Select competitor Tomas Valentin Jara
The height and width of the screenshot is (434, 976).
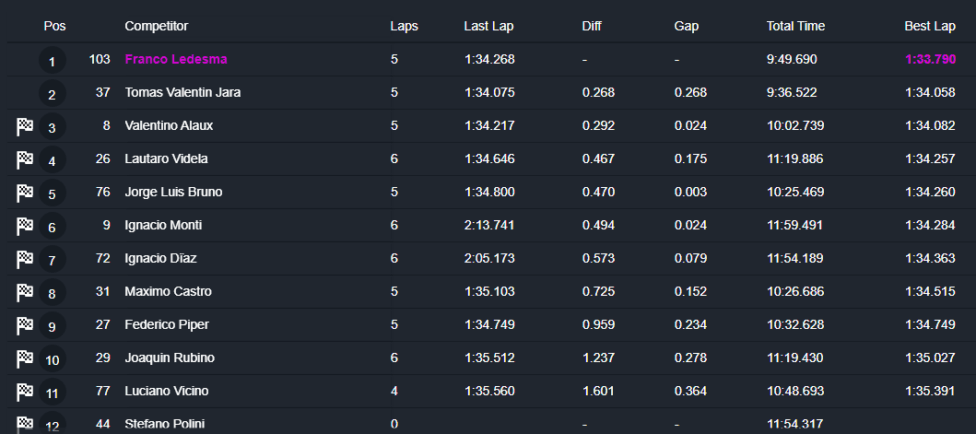pyautogui.click(x=183, y=92)
